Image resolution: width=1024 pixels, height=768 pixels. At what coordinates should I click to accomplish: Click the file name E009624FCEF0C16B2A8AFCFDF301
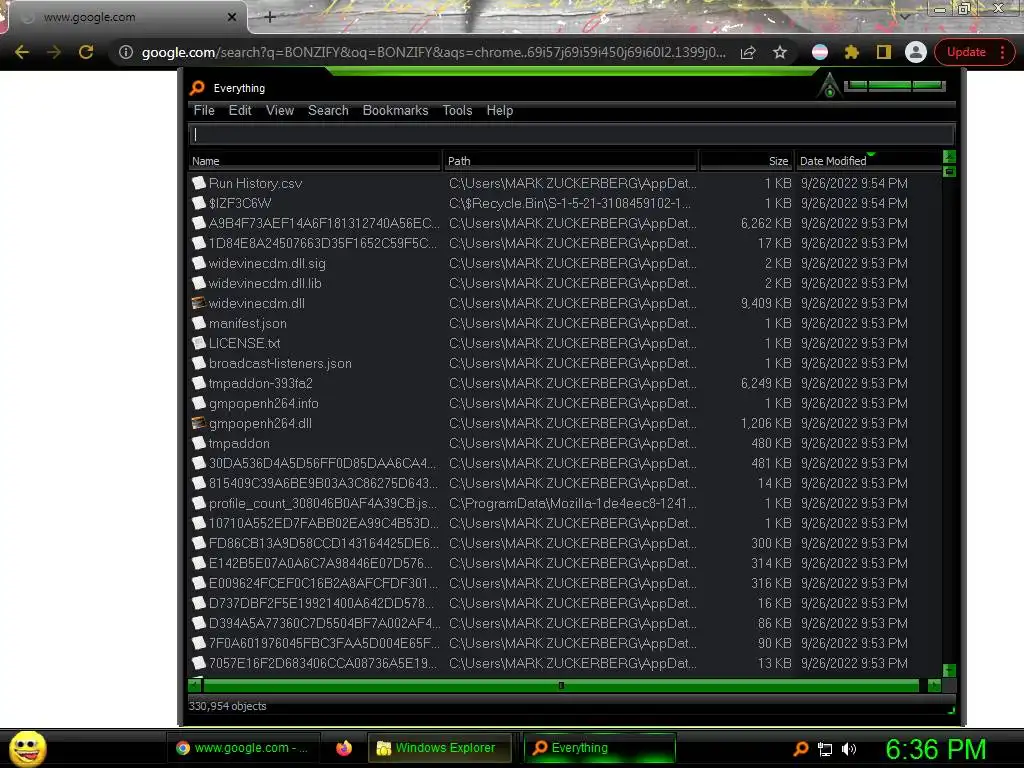point(323,583)
